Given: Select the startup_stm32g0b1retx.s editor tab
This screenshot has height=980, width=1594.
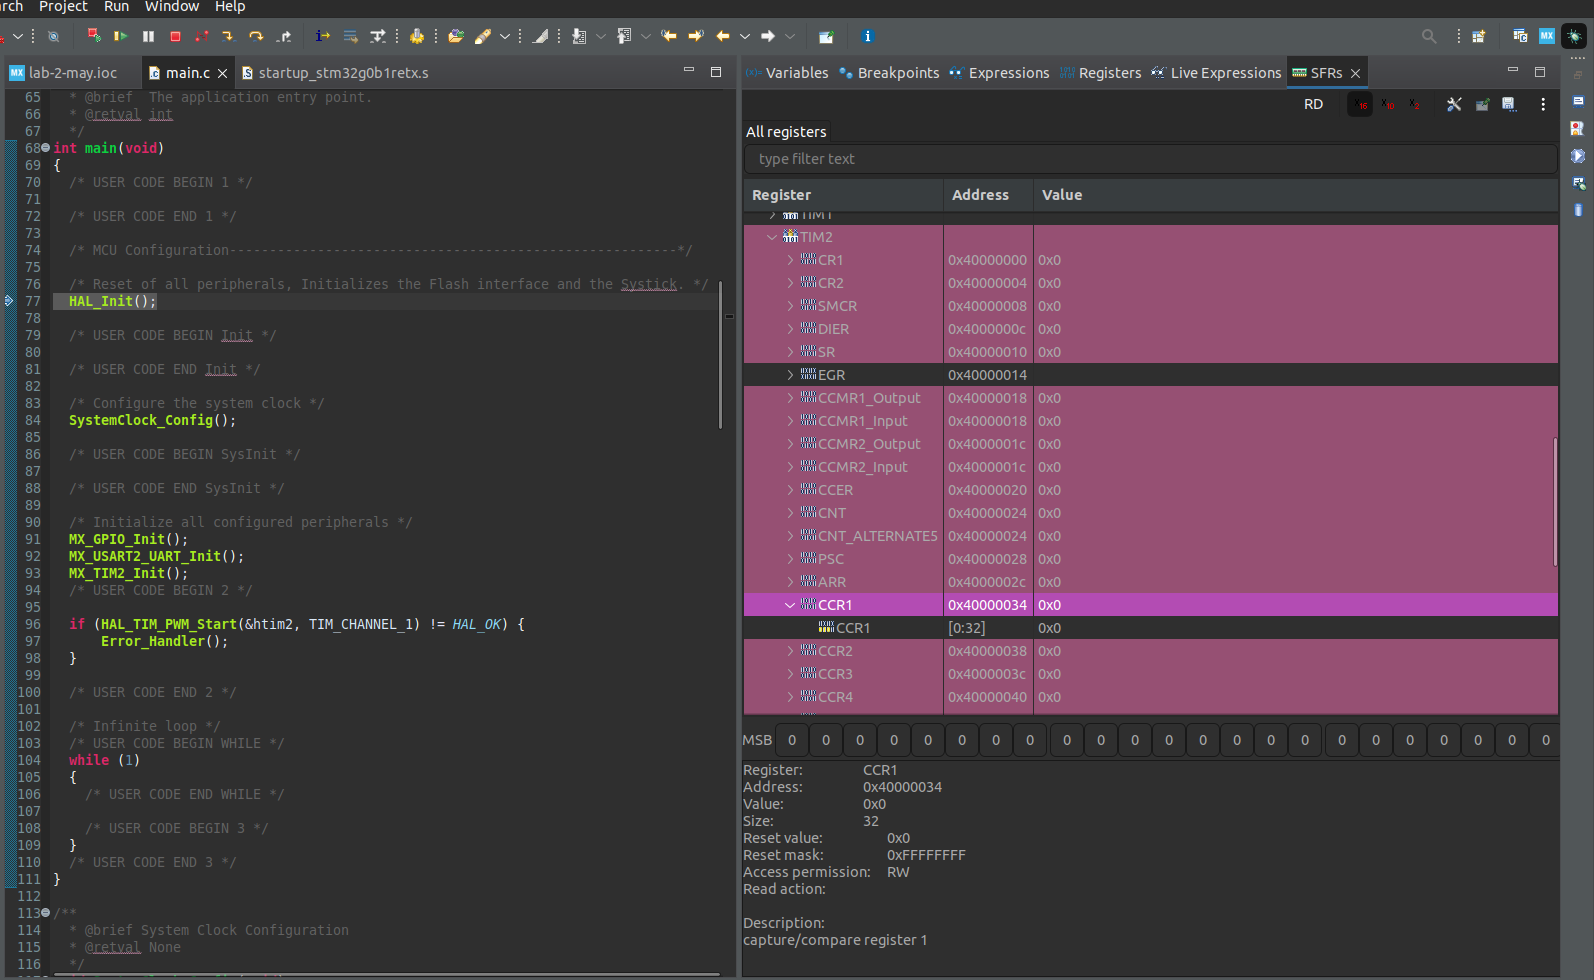Looking at the screenshot, I should pos(335,73).
